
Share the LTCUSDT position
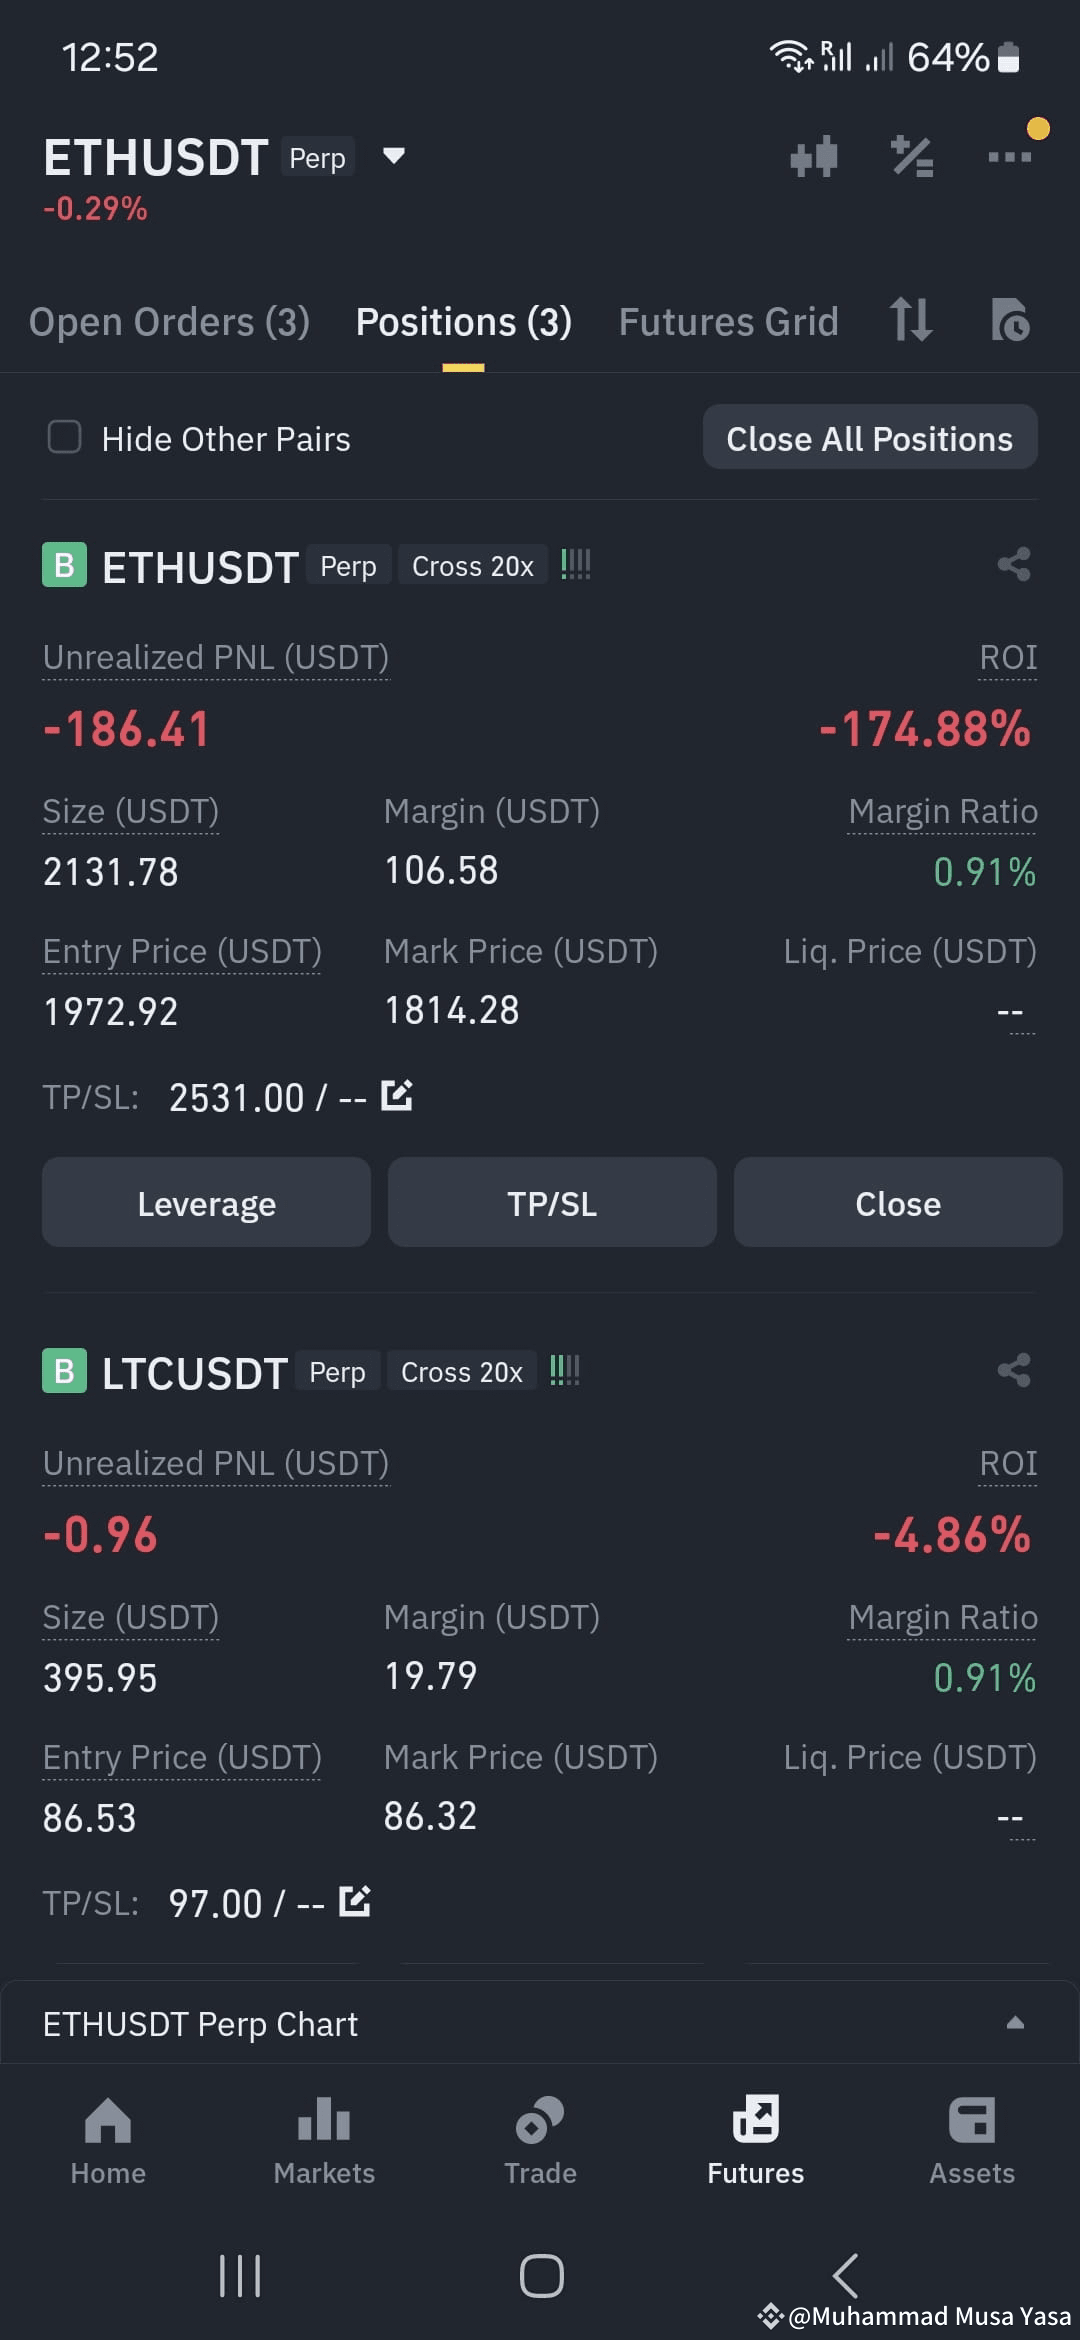[1014, 1370]
